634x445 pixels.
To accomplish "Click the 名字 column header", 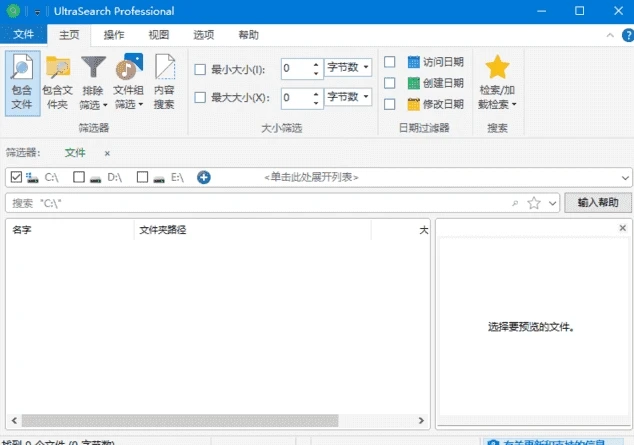I will pyautogui.click(x=70, y=230).
